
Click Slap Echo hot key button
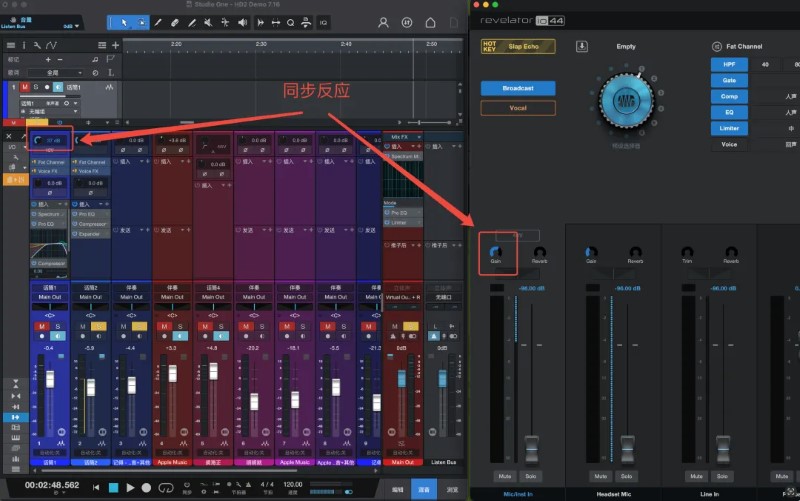518,46
